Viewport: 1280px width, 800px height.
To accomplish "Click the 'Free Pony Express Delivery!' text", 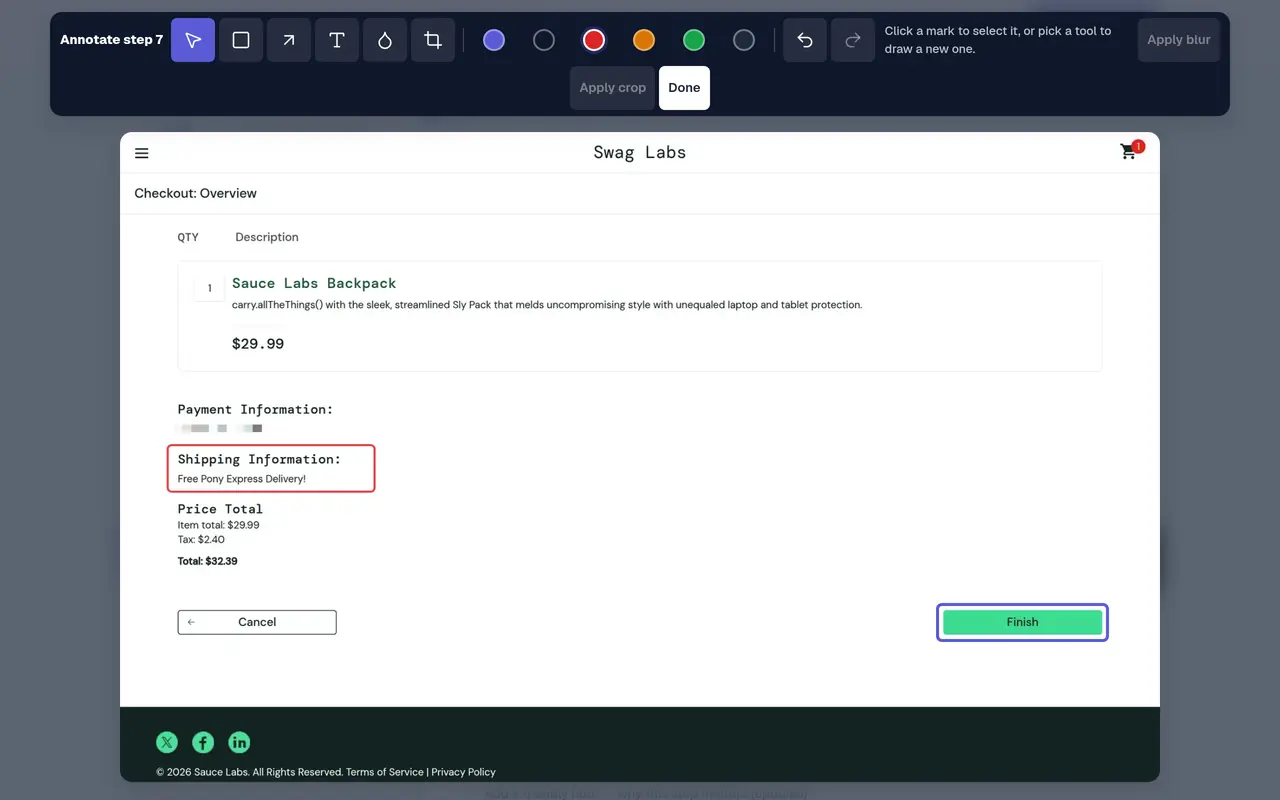I will [242, 479].
